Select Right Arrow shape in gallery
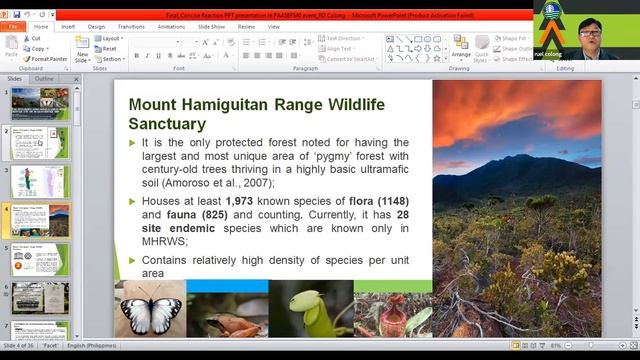Image resolution: width=640 pixels, height=360 pixels. coord(418,49)
